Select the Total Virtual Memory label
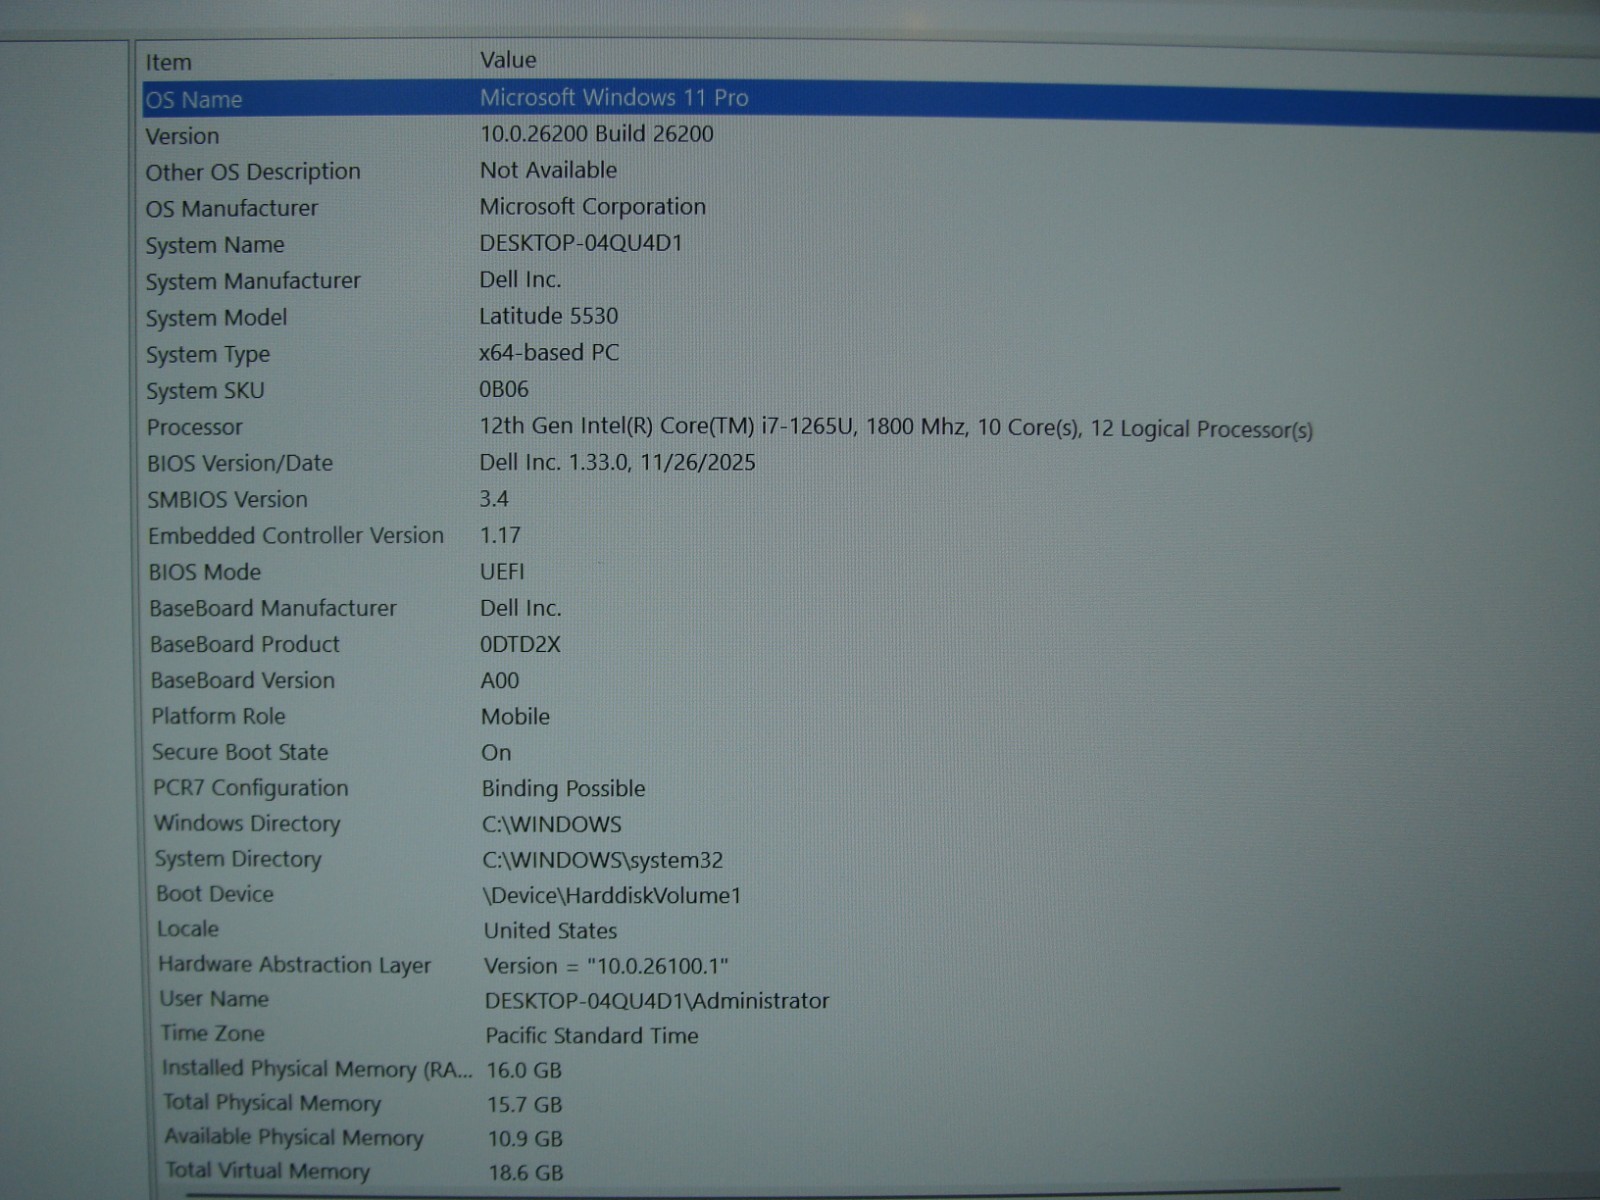 [268, 1170]
